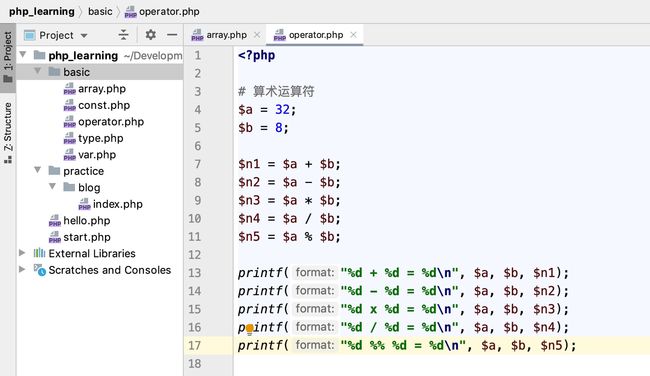Expand Scratches and Consoles node
Screen dimensions: 650x376
pos(22,269)
